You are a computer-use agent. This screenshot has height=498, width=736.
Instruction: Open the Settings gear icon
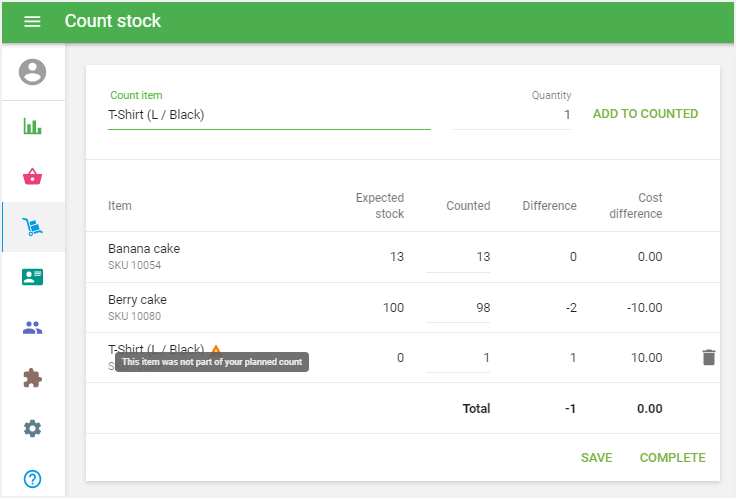(33, 428)
